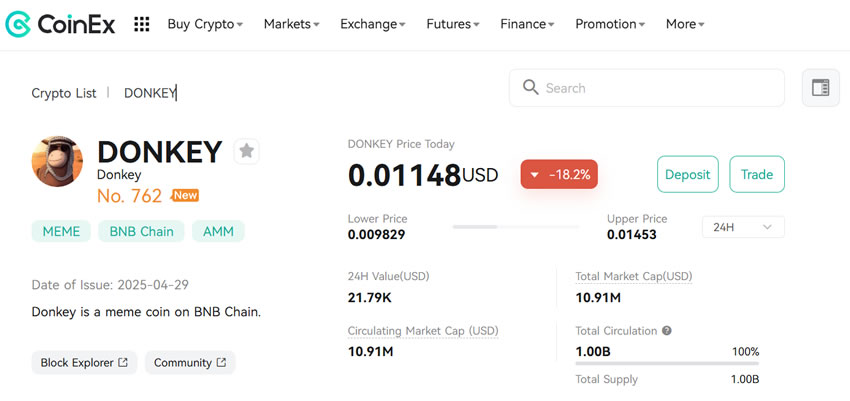Screen dimensions: 850x401
Task: Click the -18.2% price change badge
Action: [x=559, y=174]
